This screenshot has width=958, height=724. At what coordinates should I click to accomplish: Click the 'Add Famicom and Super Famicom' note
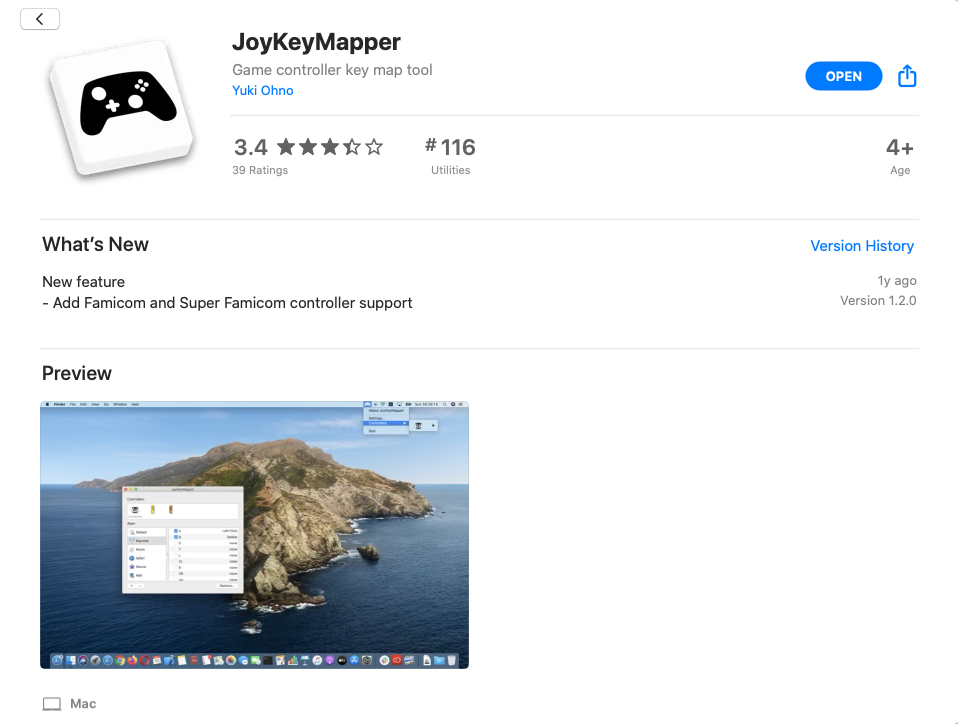227,303
